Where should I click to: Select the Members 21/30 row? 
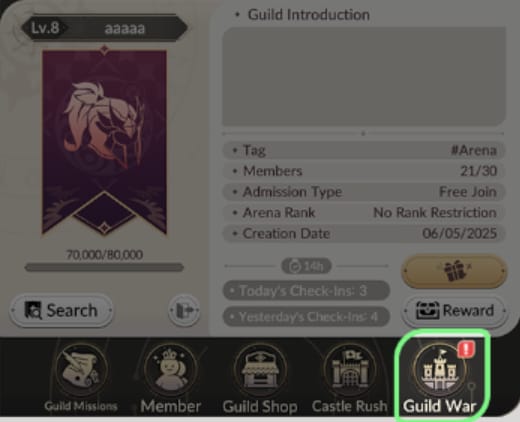coord(364,171)
